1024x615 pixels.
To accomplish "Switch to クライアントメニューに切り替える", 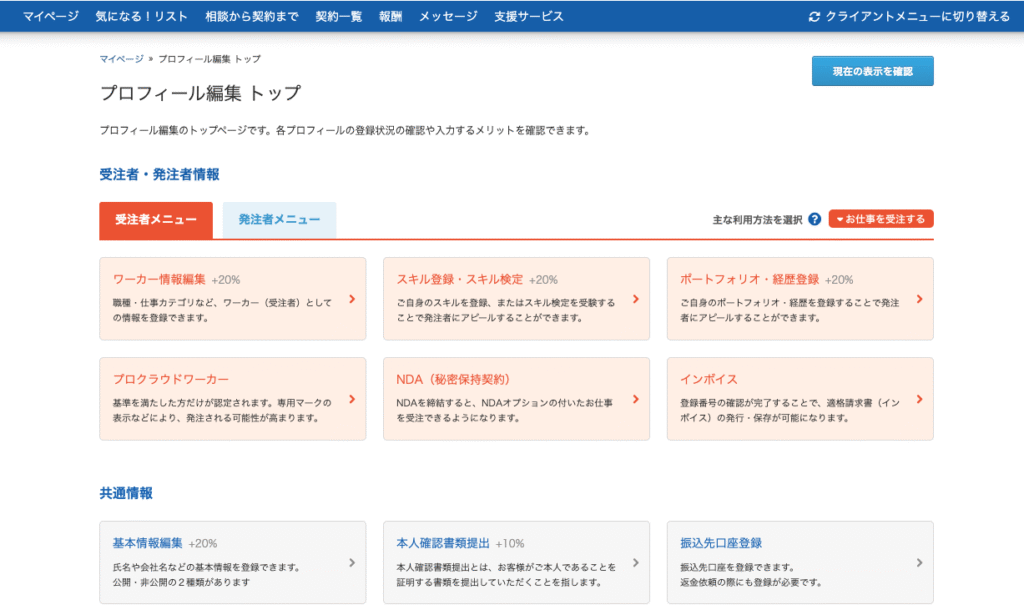I will tap(909, 16).
